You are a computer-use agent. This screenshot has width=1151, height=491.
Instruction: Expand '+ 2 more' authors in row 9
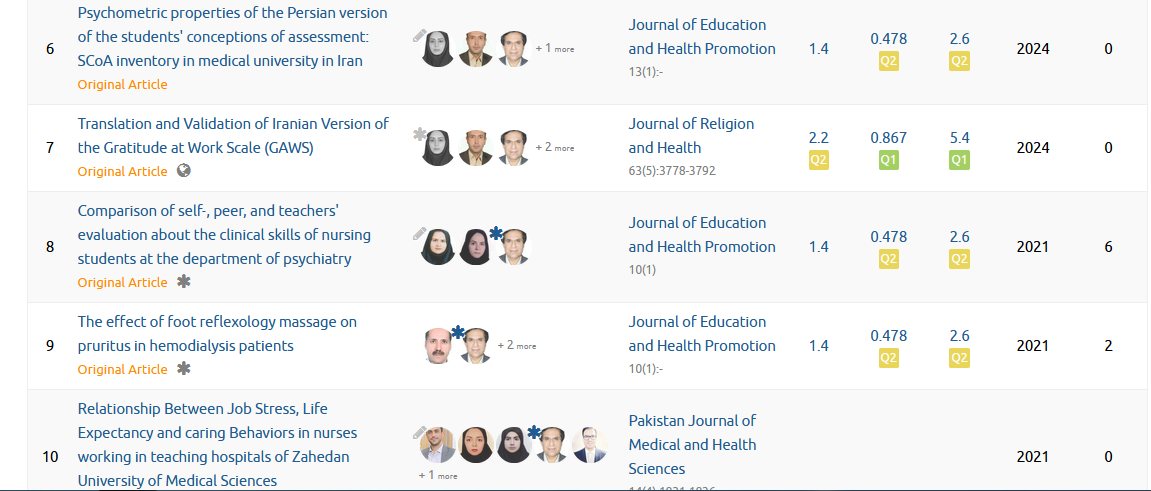click(x=517, y=345)
